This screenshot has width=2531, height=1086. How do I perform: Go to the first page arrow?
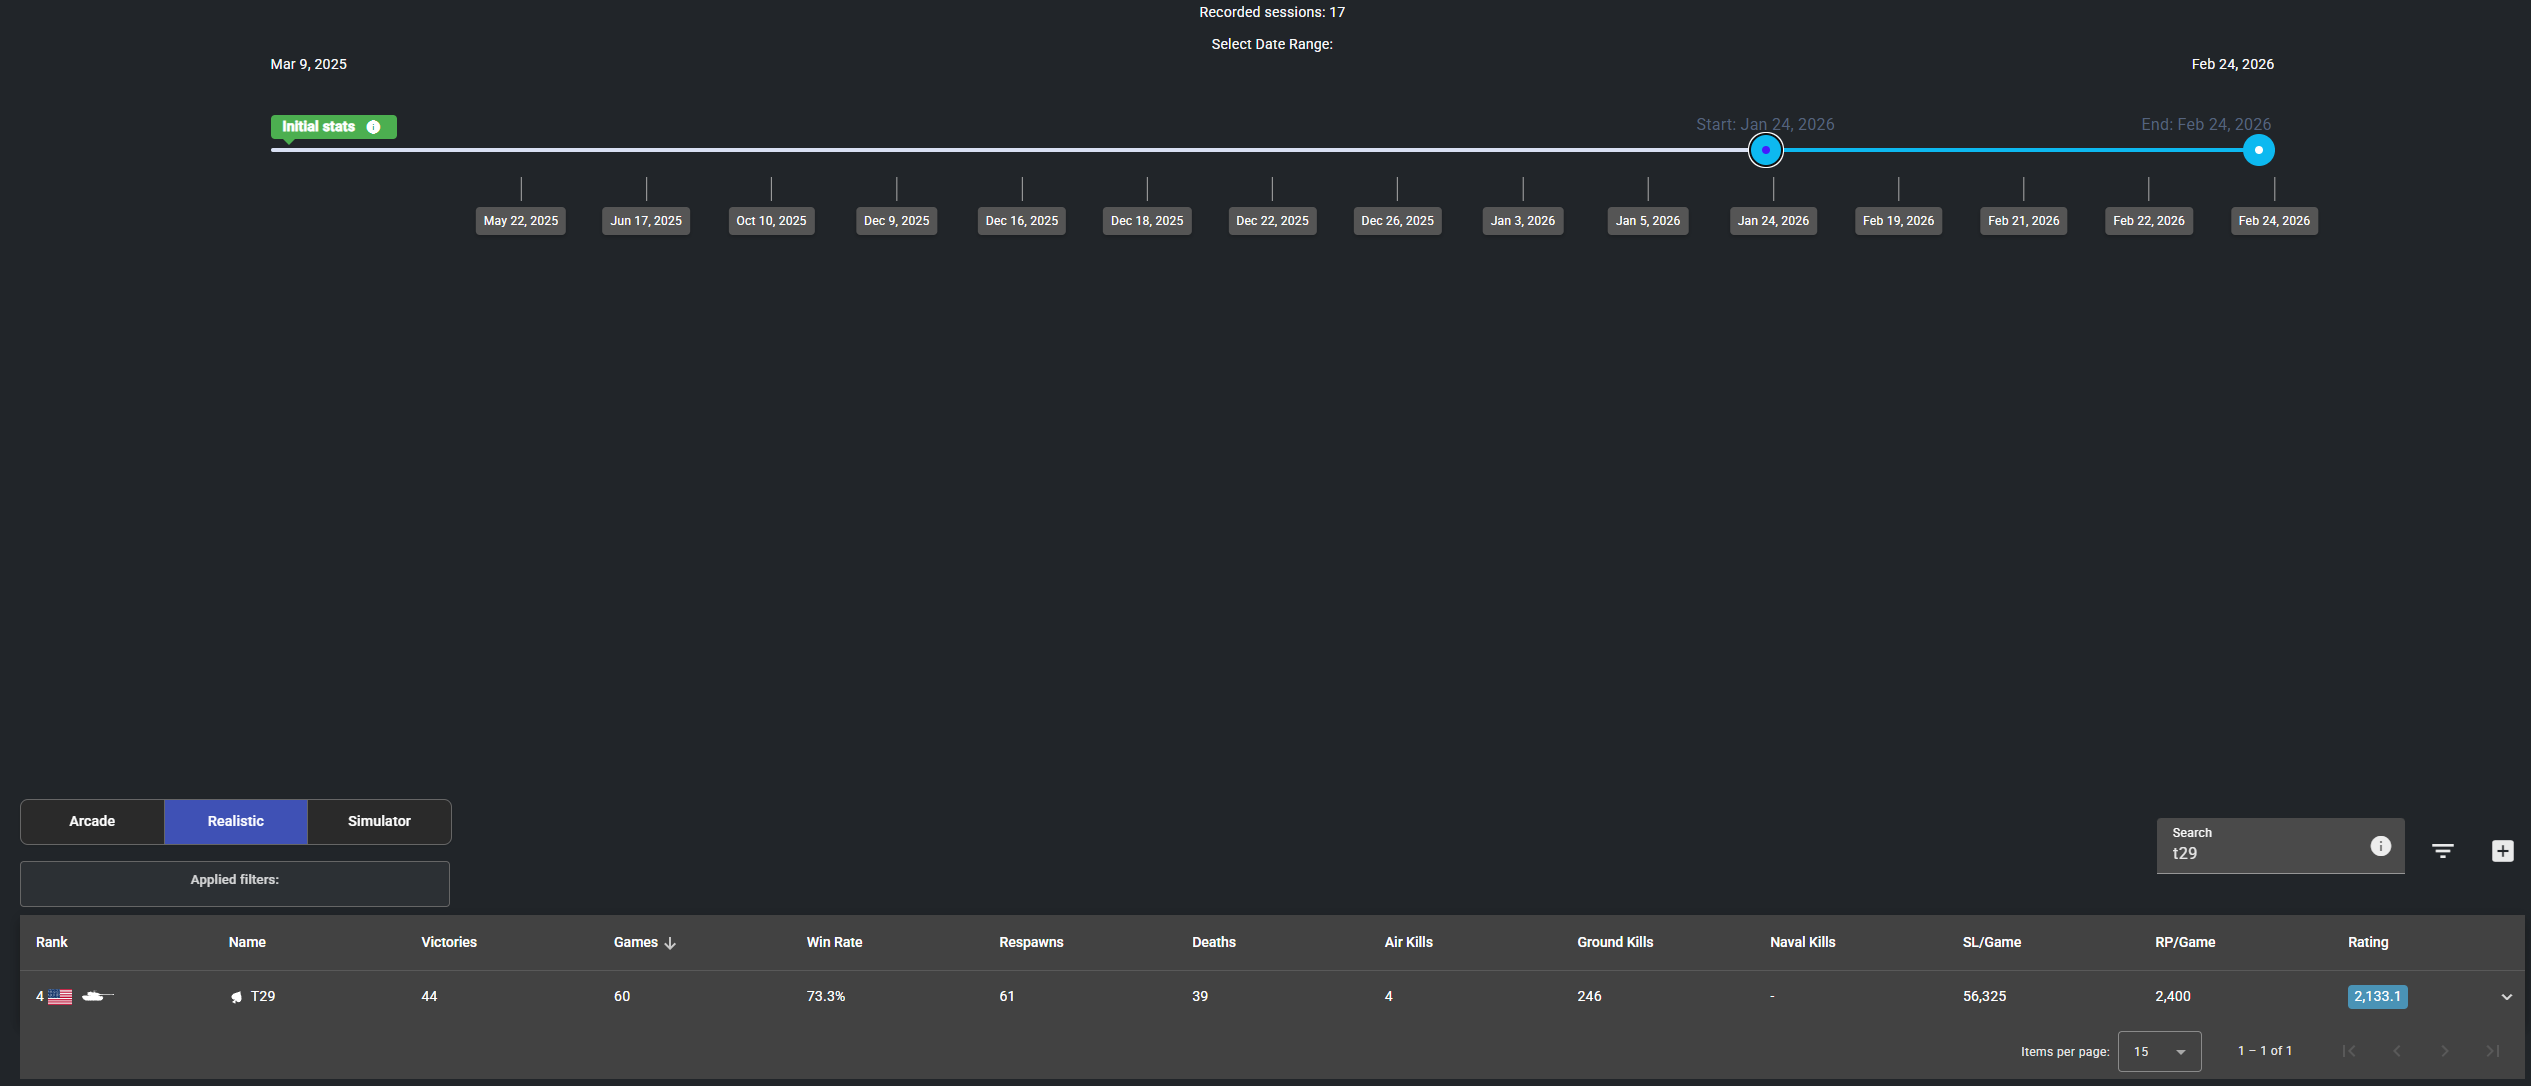[x=2348, y=1051]
